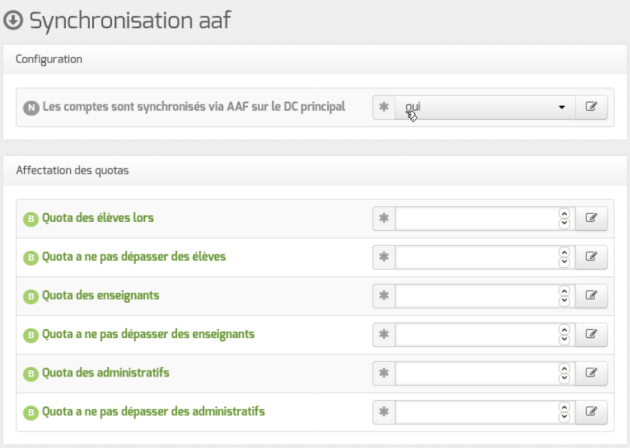Click edit icon for Quota des élèves lors

coord(591,218)
